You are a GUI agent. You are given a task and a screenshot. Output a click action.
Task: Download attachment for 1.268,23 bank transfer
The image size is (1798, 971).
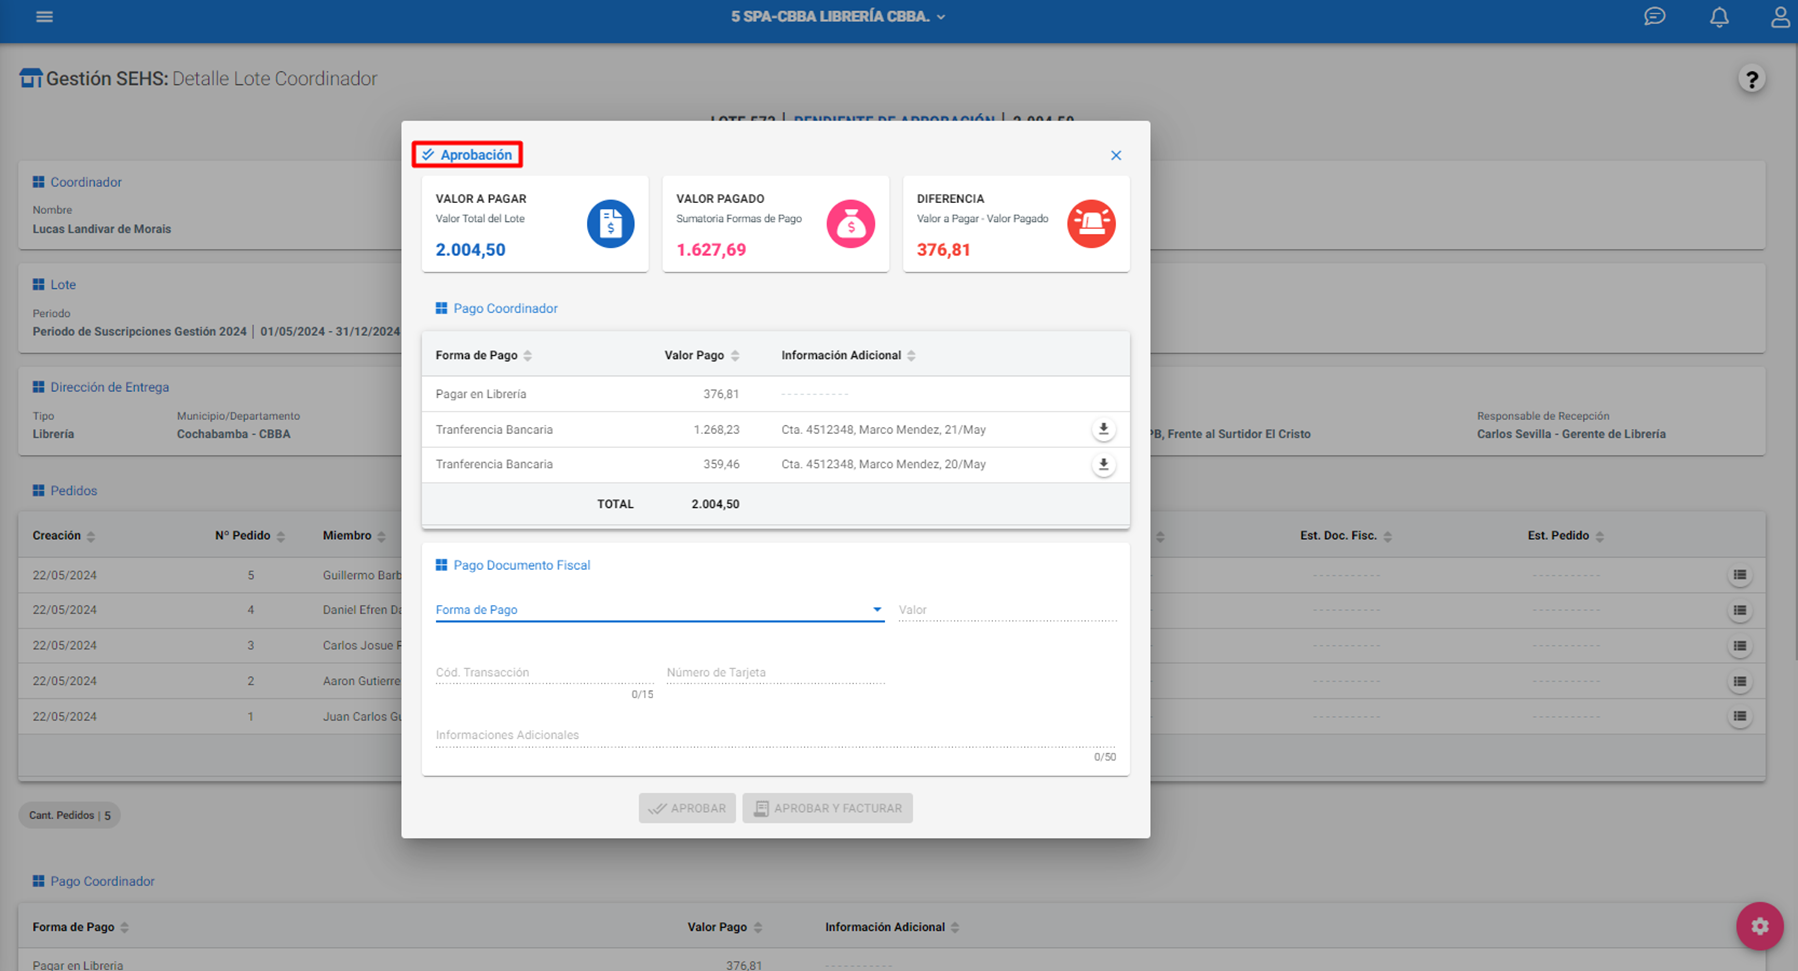coord(1103,429)
